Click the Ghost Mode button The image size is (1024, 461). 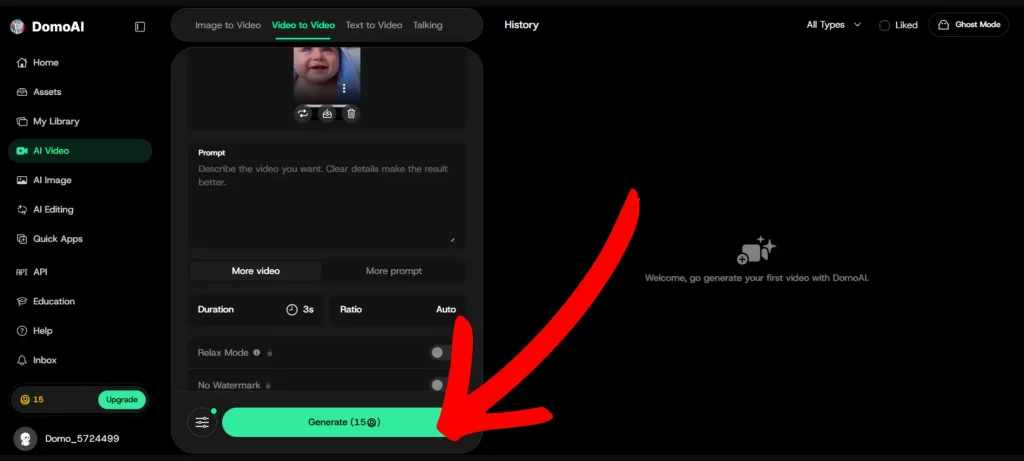tap(968, 25)
